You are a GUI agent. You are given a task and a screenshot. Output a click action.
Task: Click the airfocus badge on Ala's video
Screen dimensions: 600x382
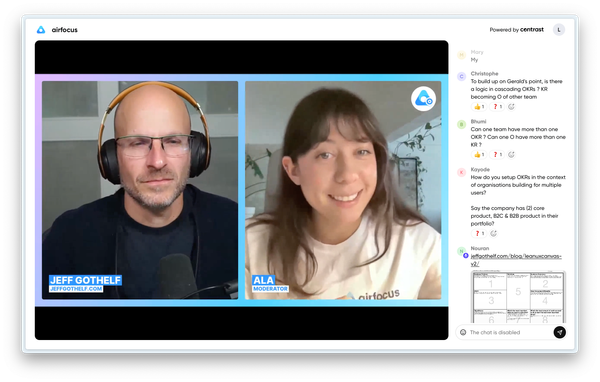tap(423, 99)
